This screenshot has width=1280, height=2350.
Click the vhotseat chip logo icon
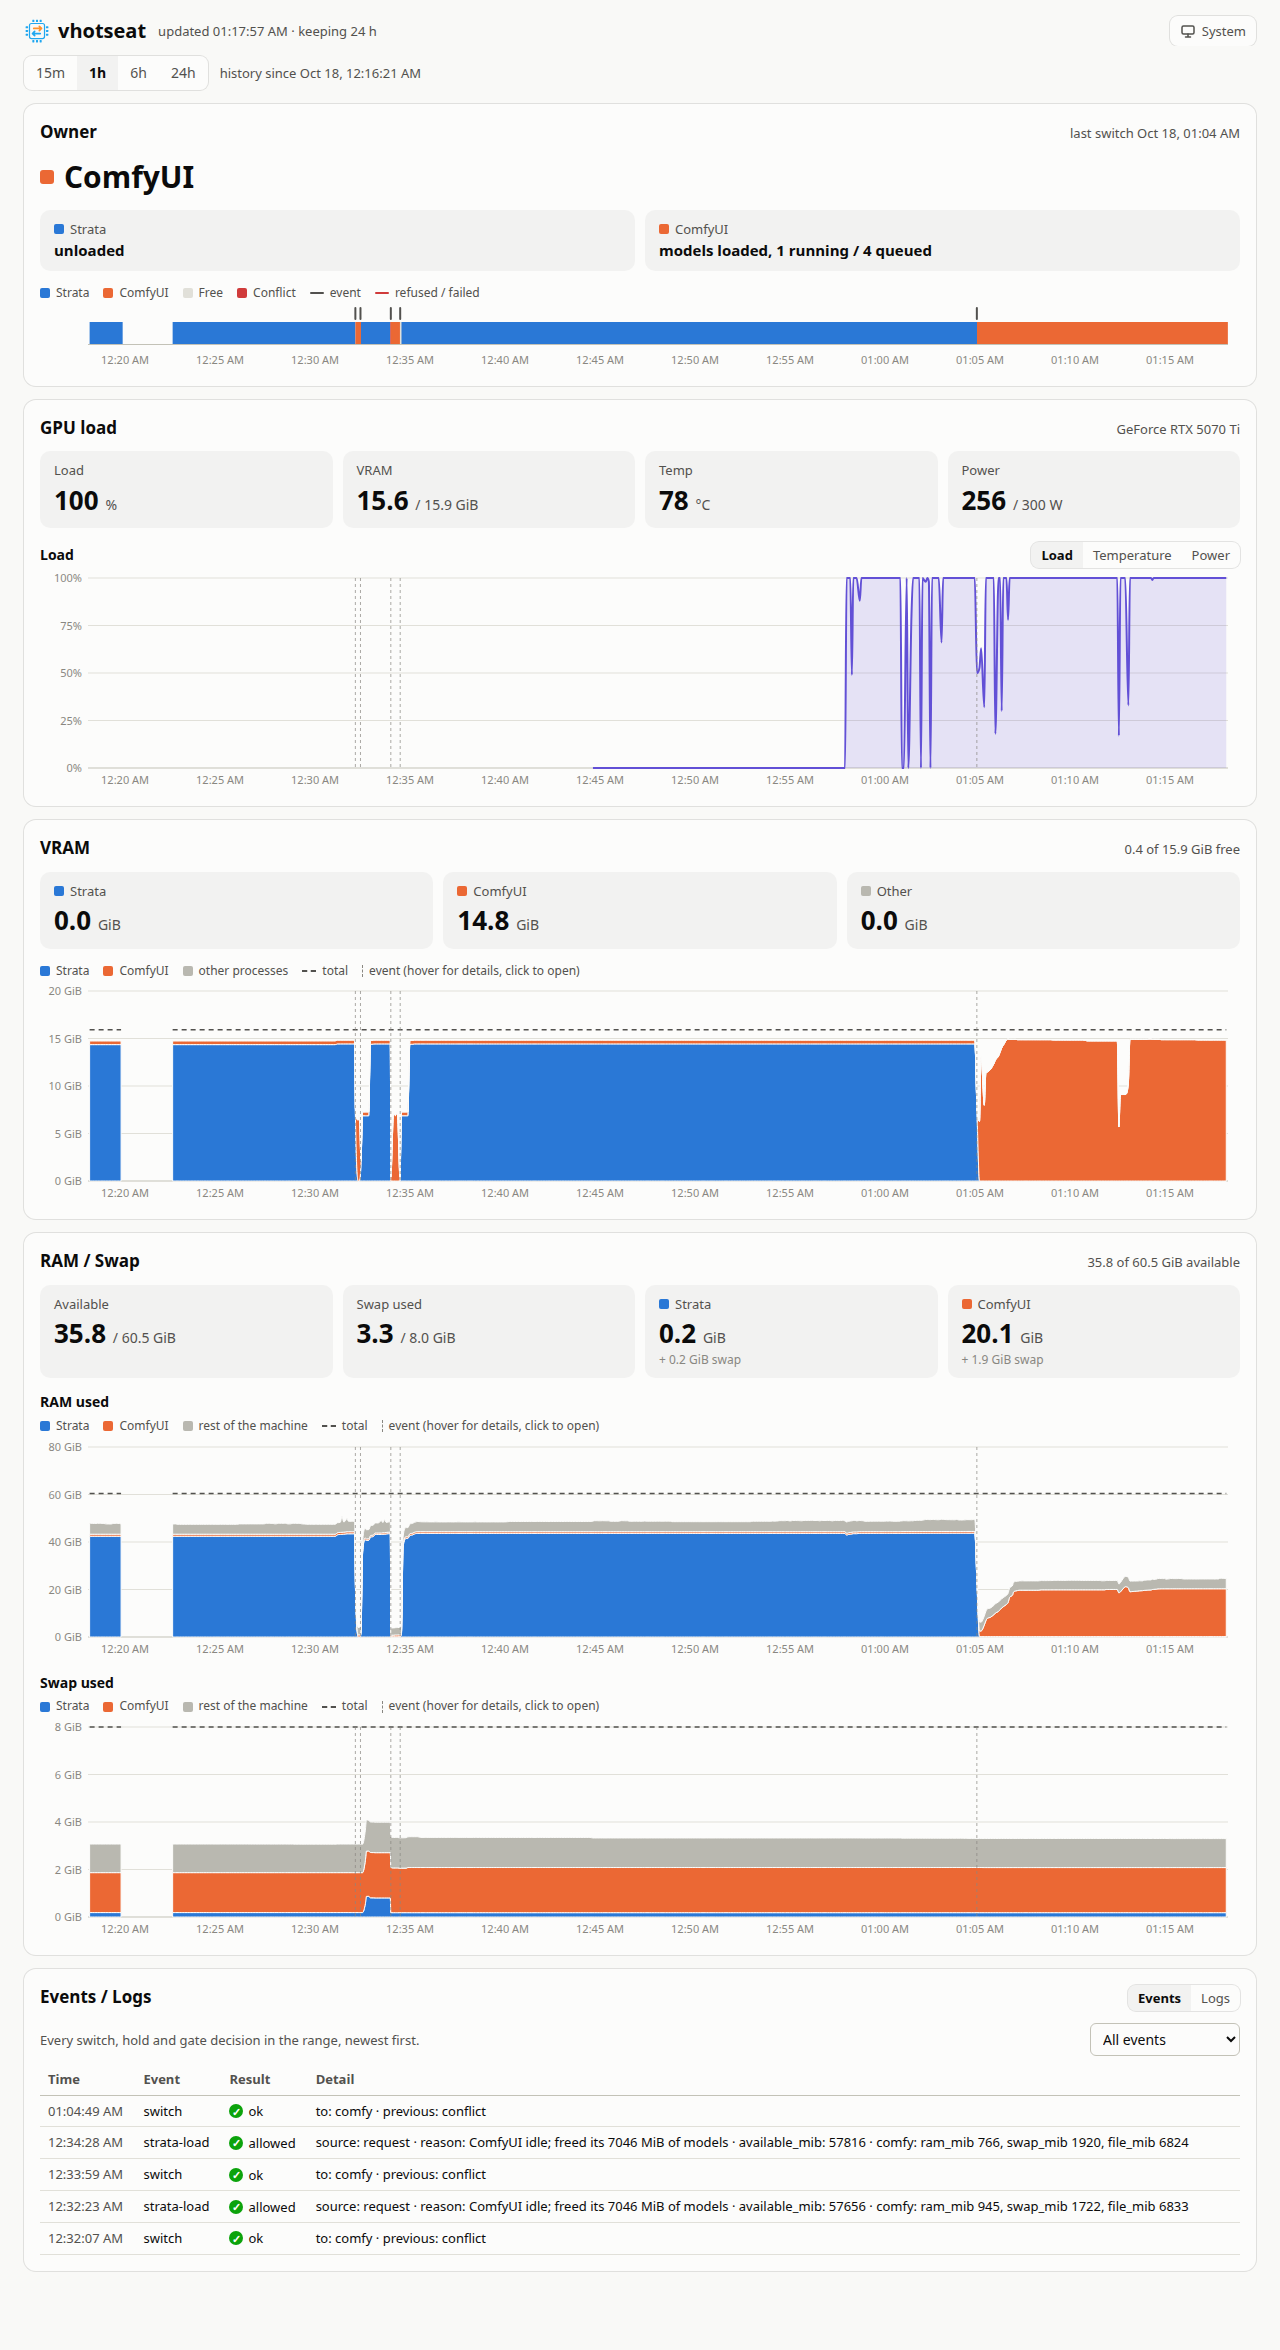(37, 31)
